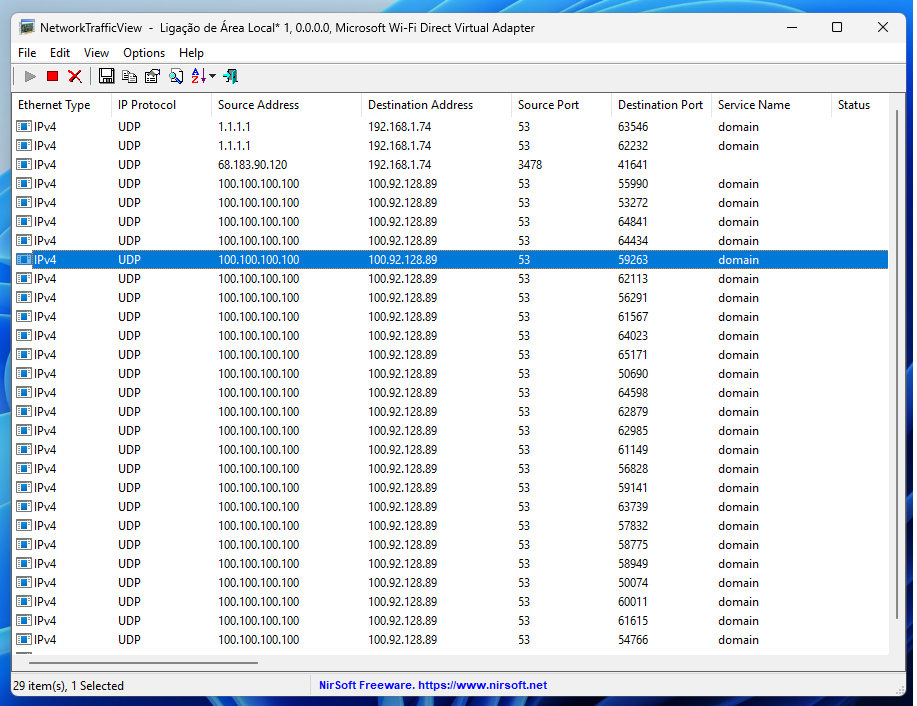This screenshot has width=917, height=706.
Task: Click destination port 50074
Action: pos(633,583)
